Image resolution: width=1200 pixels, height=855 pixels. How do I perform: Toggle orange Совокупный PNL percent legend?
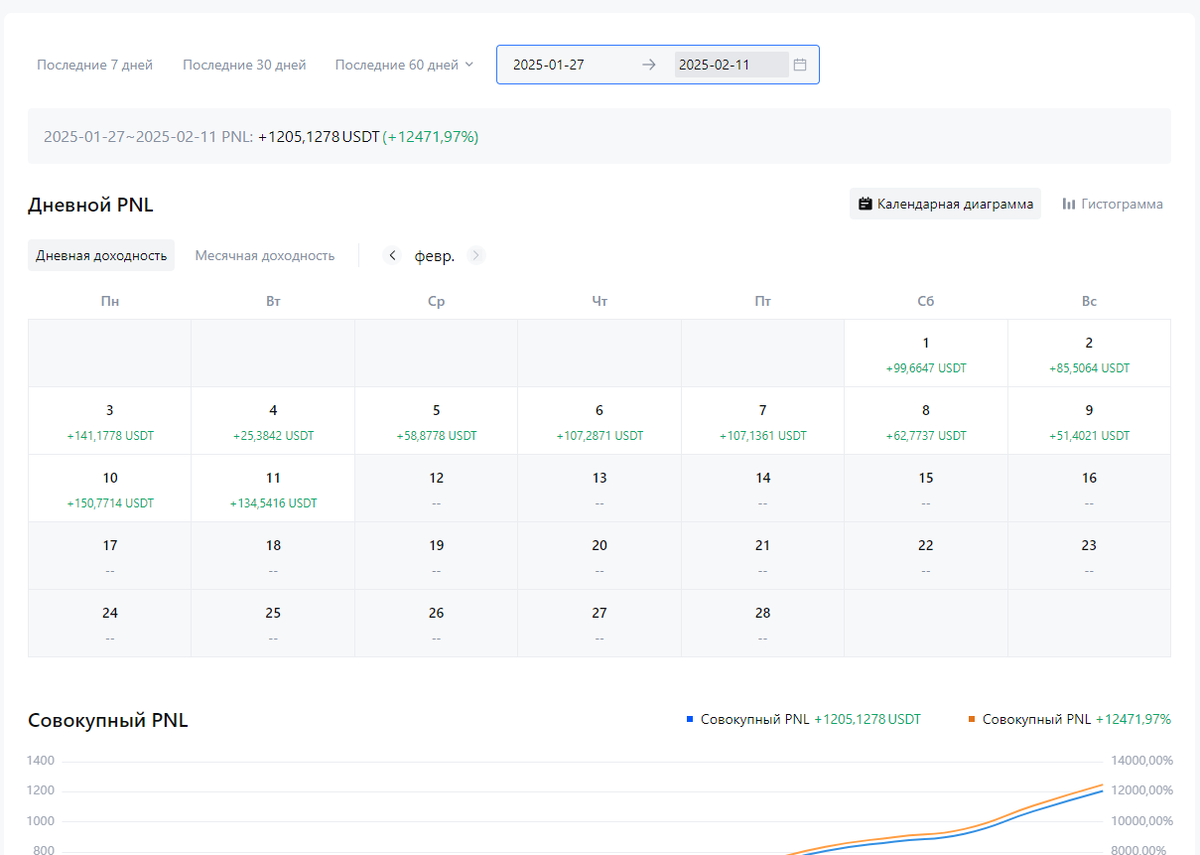coord(1069,719)
